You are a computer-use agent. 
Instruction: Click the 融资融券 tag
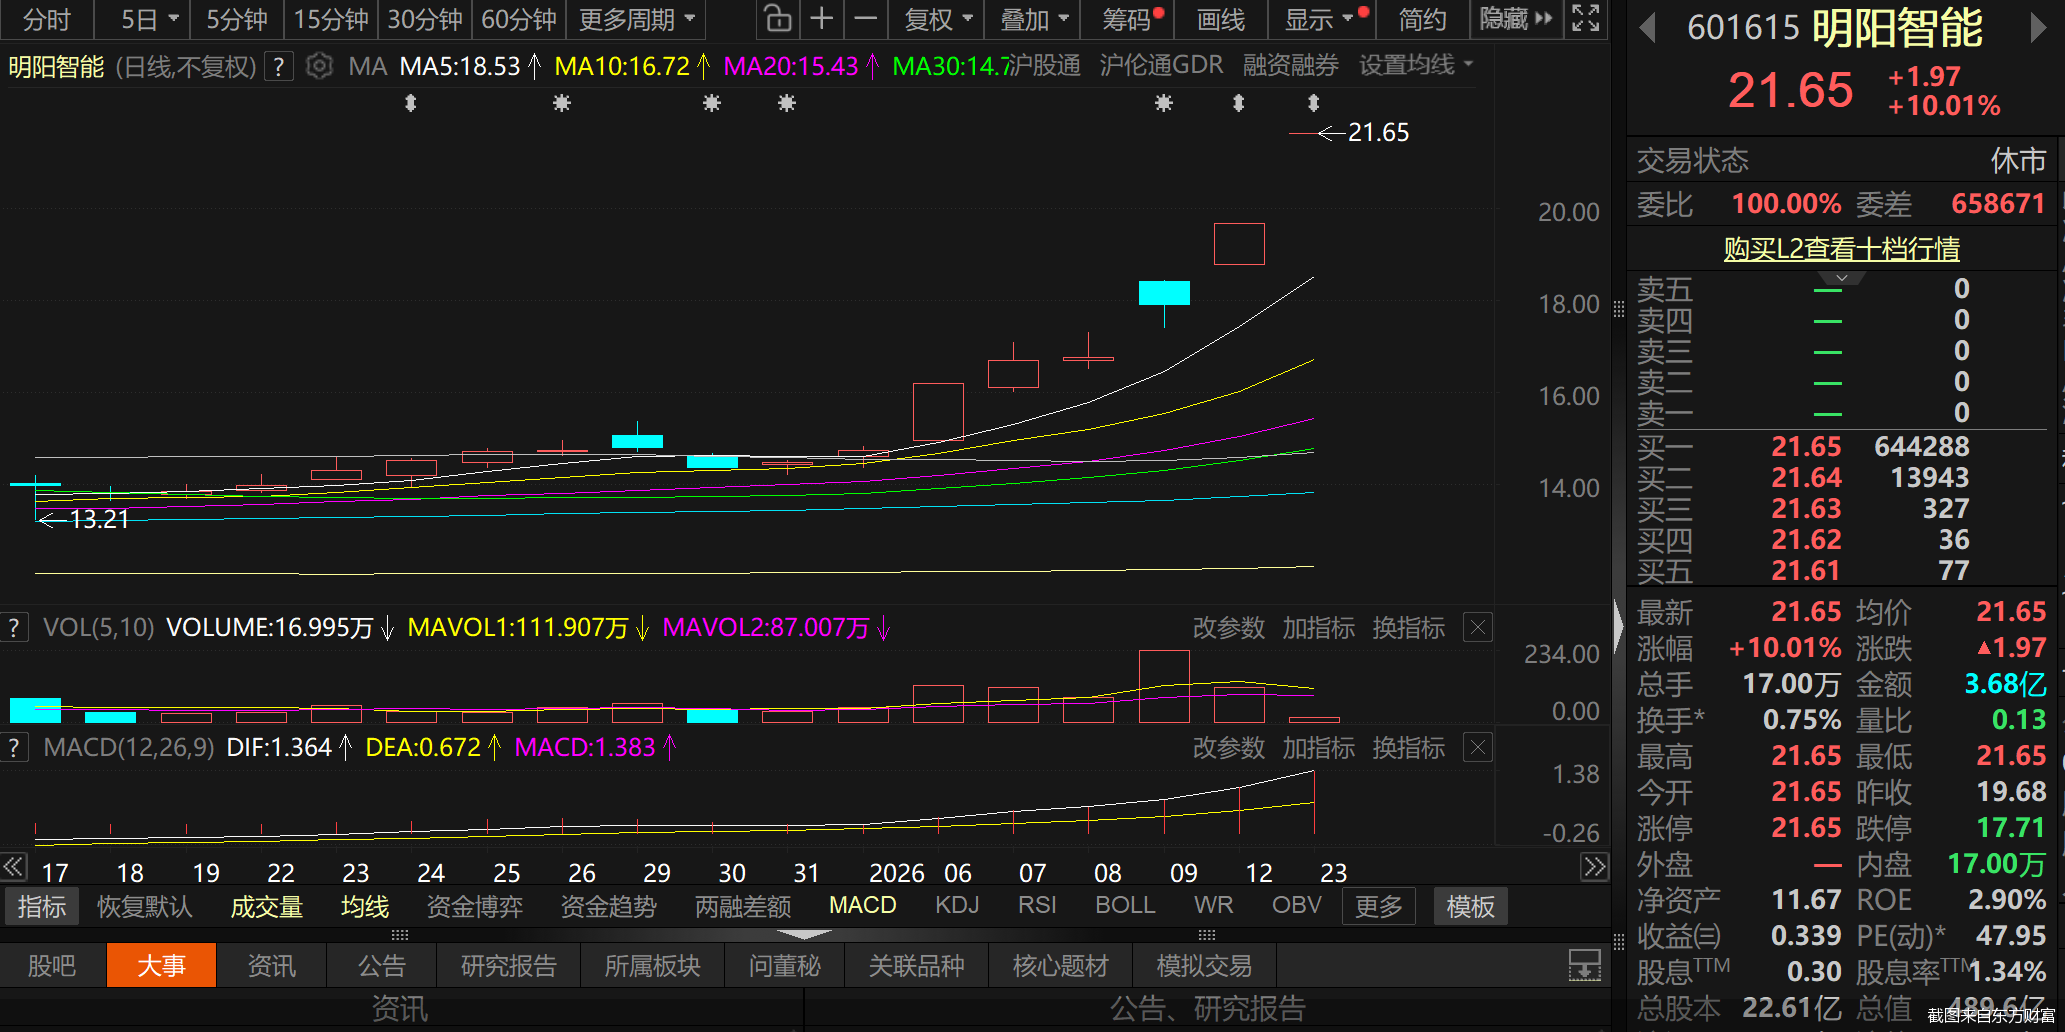tap(1291, 66)
